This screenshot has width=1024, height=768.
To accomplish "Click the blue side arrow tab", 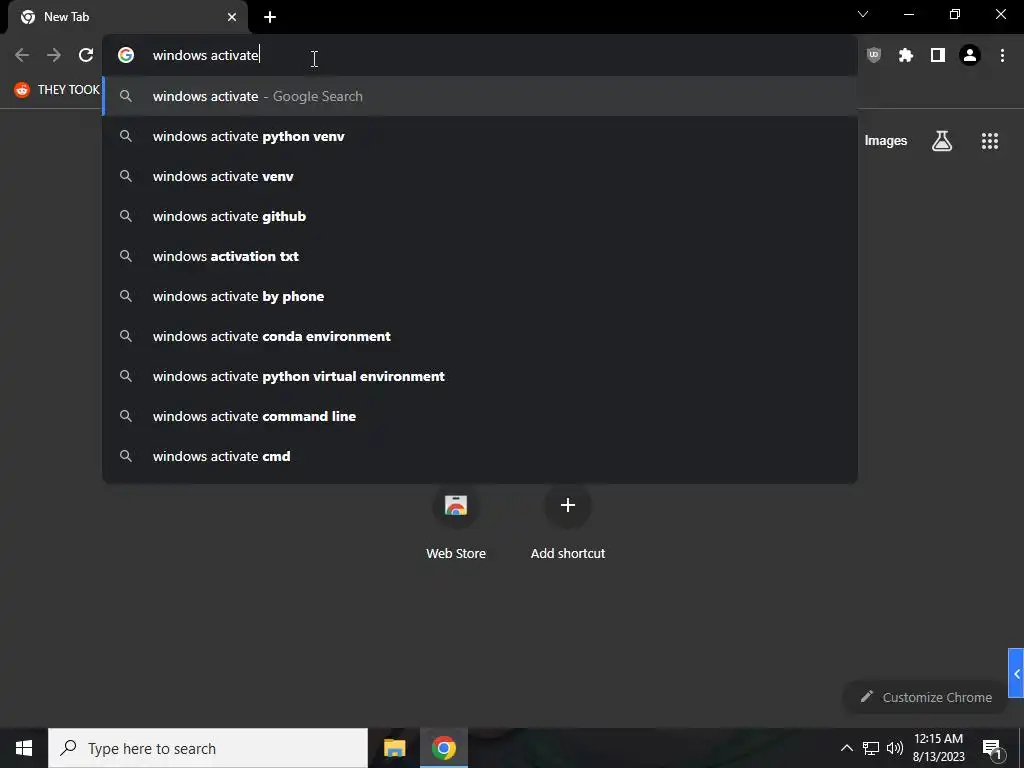I will click(1016, 673).
